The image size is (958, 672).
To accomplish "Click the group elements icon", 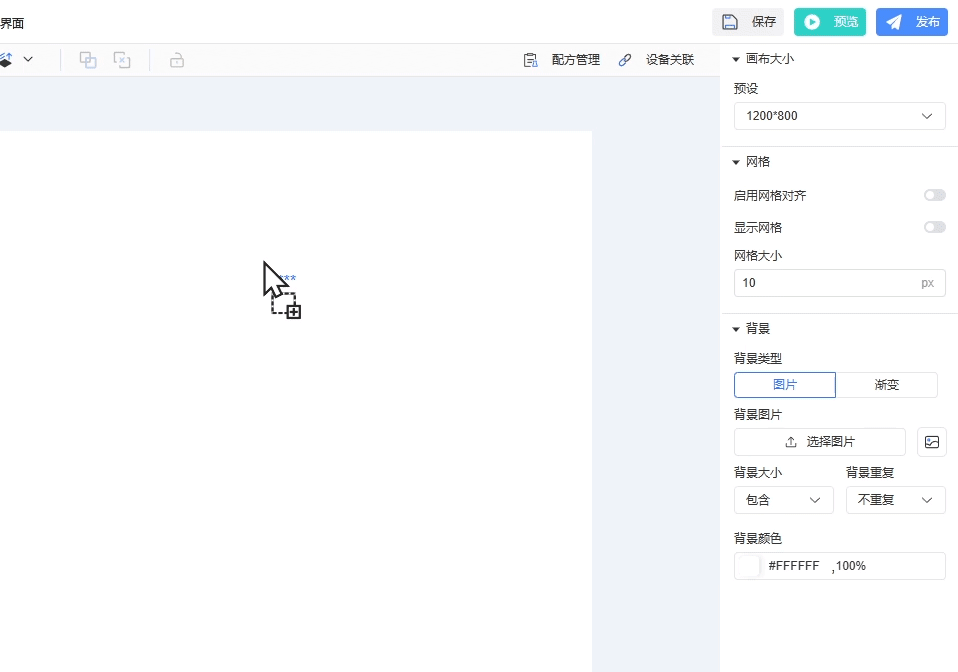I will (x=88, y=60).
